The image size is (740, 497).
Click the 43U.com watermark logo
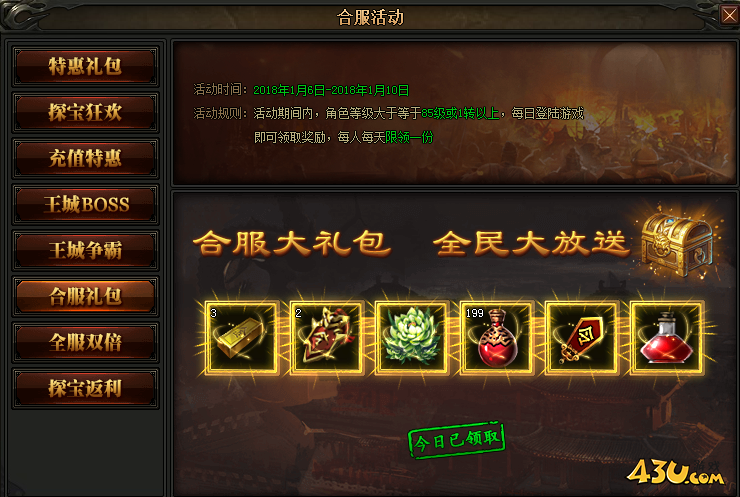pyautogui.click(x=676, y=472)
